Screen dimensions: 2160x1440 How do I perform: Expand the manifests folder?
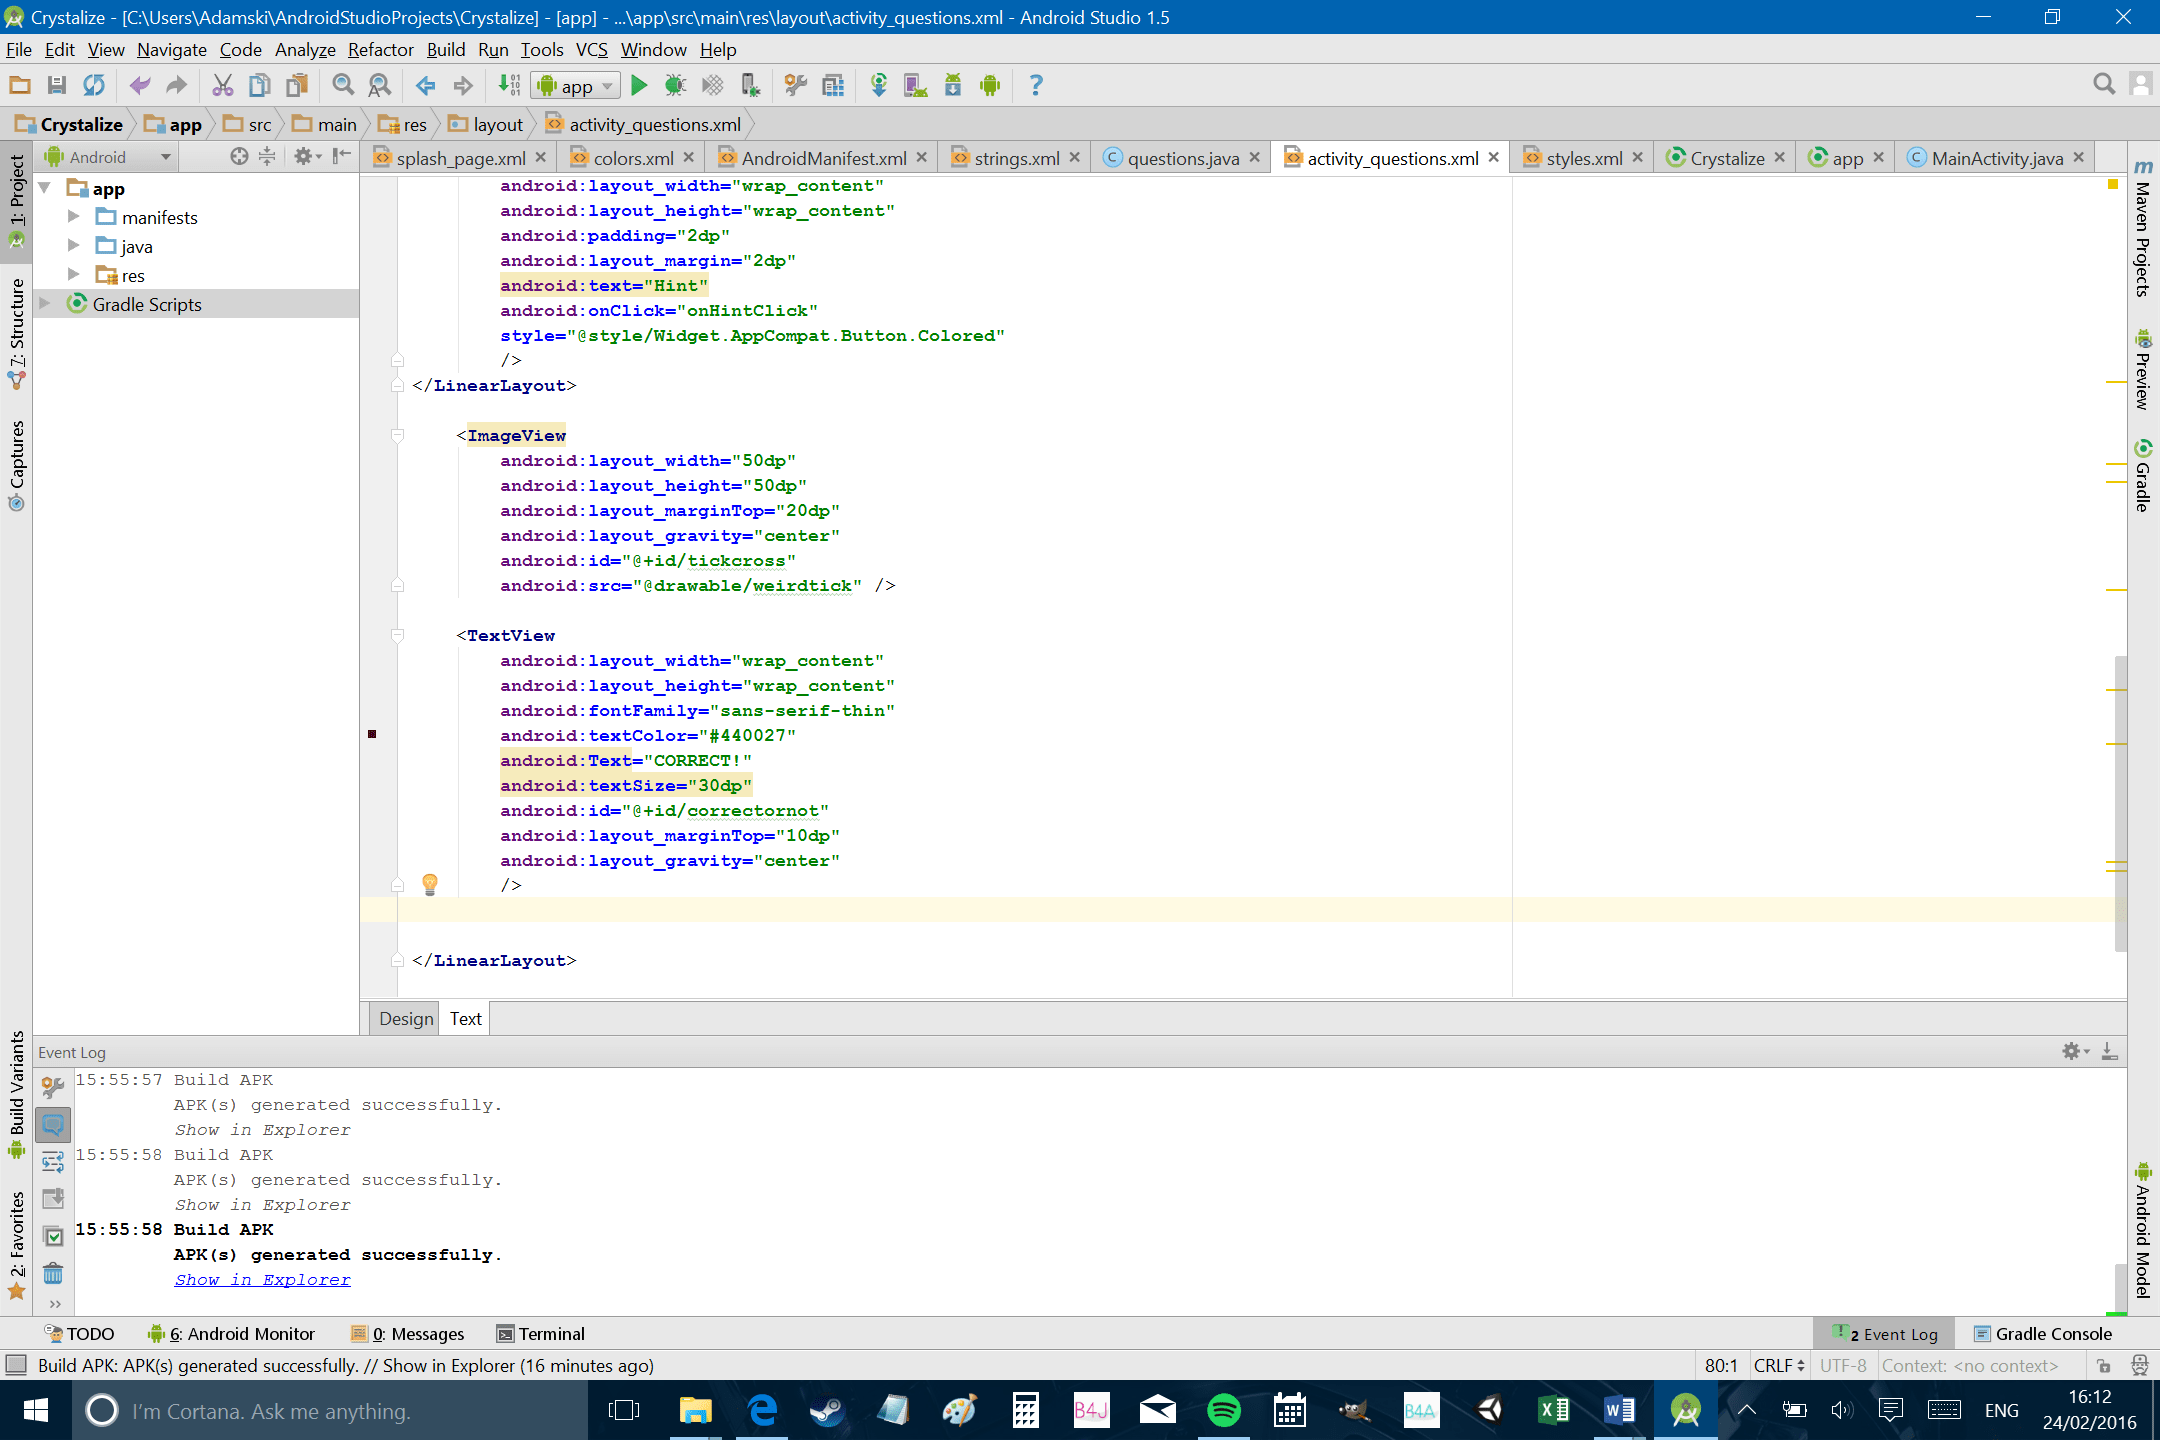[73, 217]
